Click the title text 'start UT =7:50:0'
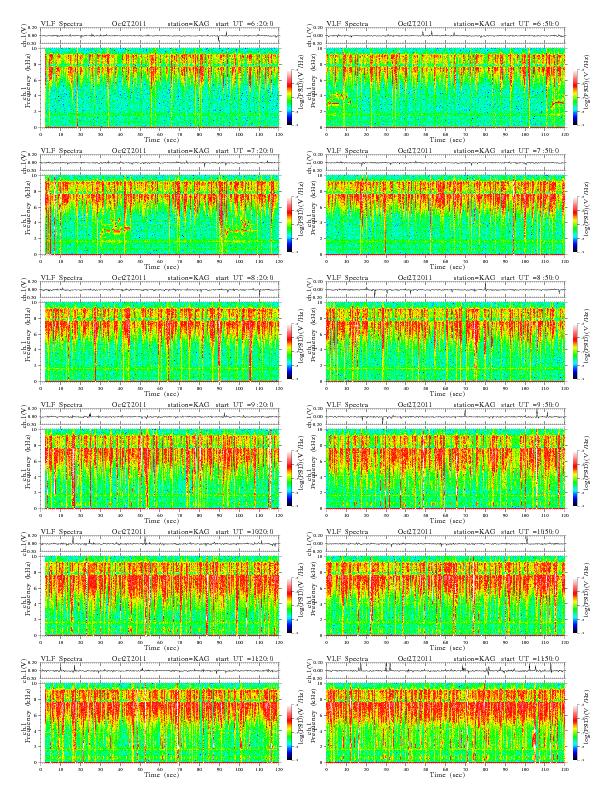The width and height of the screenshot is (612, 792). pyautogui.click(x=531, y=151)
